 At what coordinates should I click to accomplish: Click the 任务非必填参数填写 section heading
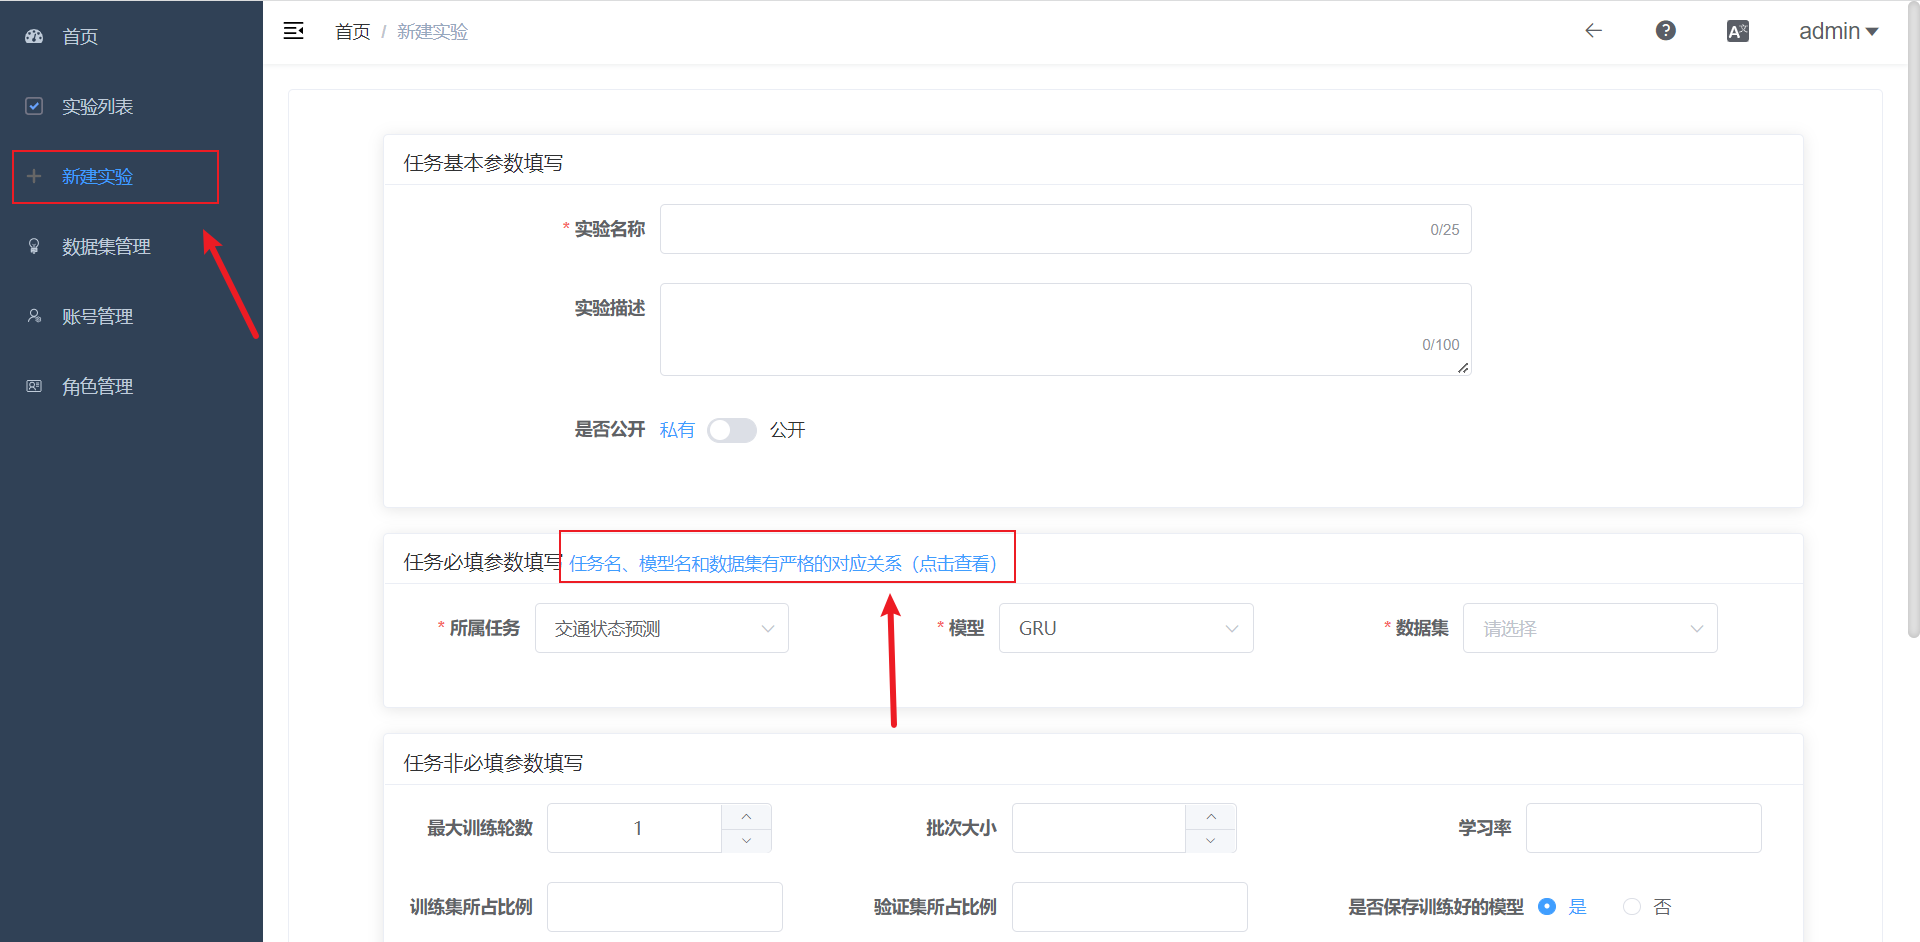tap(493, 763)
